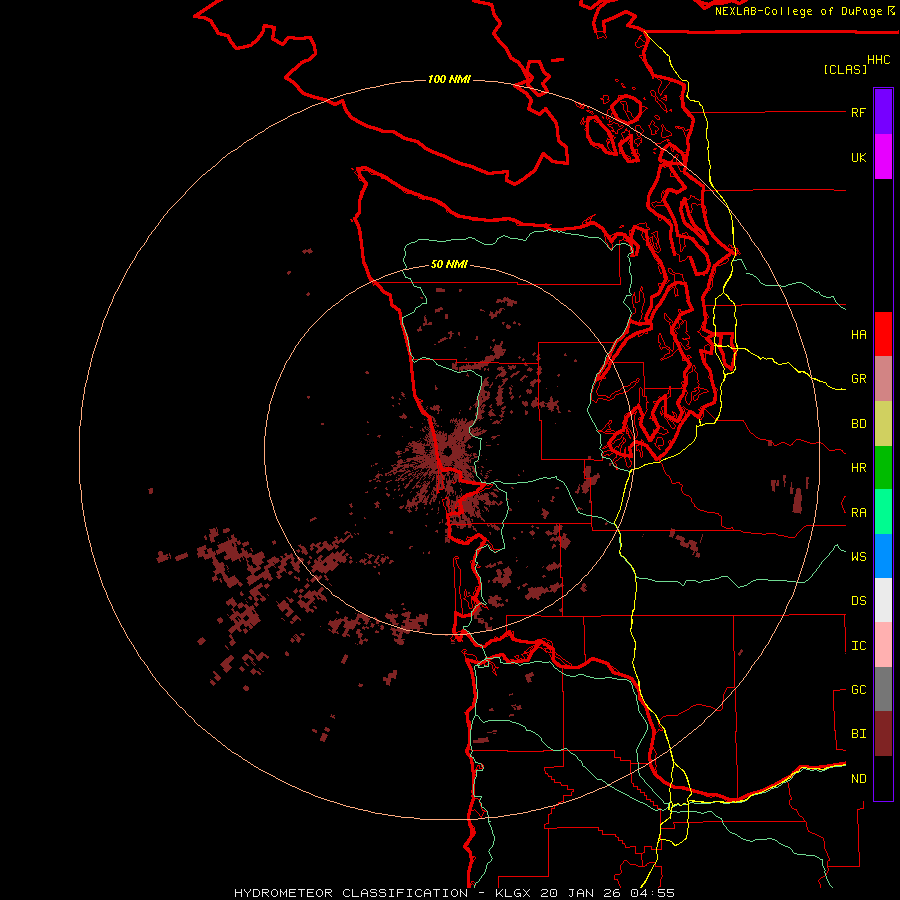The height and width of the screenshot is (900, 900).
Task: Click the HR legend label
Action: tap(858, 468)
